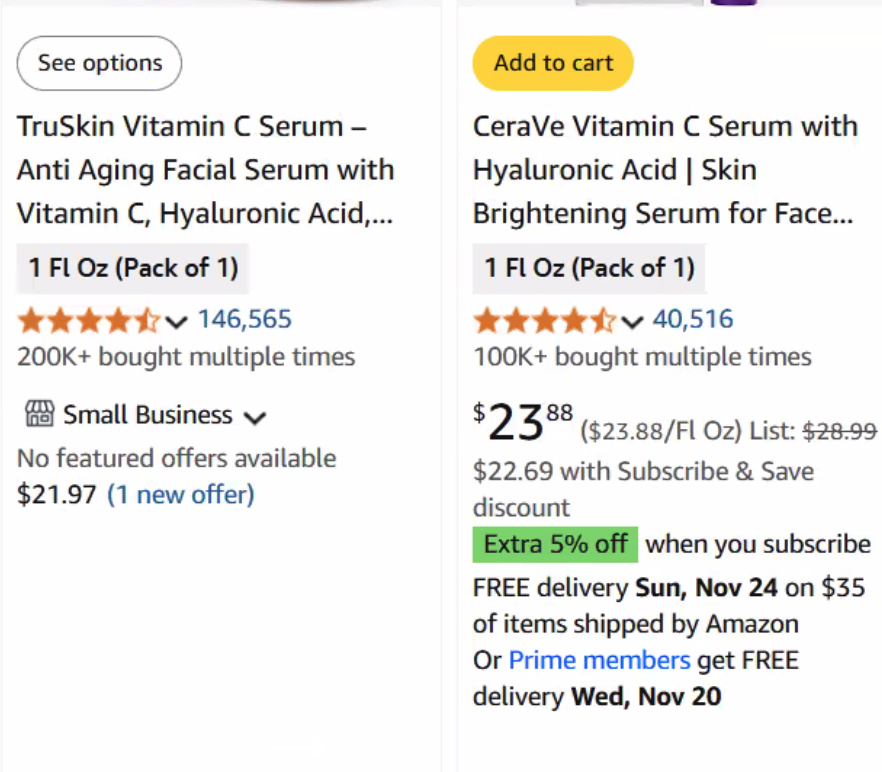Click the CeraVe star rating icons

[544, 321]
